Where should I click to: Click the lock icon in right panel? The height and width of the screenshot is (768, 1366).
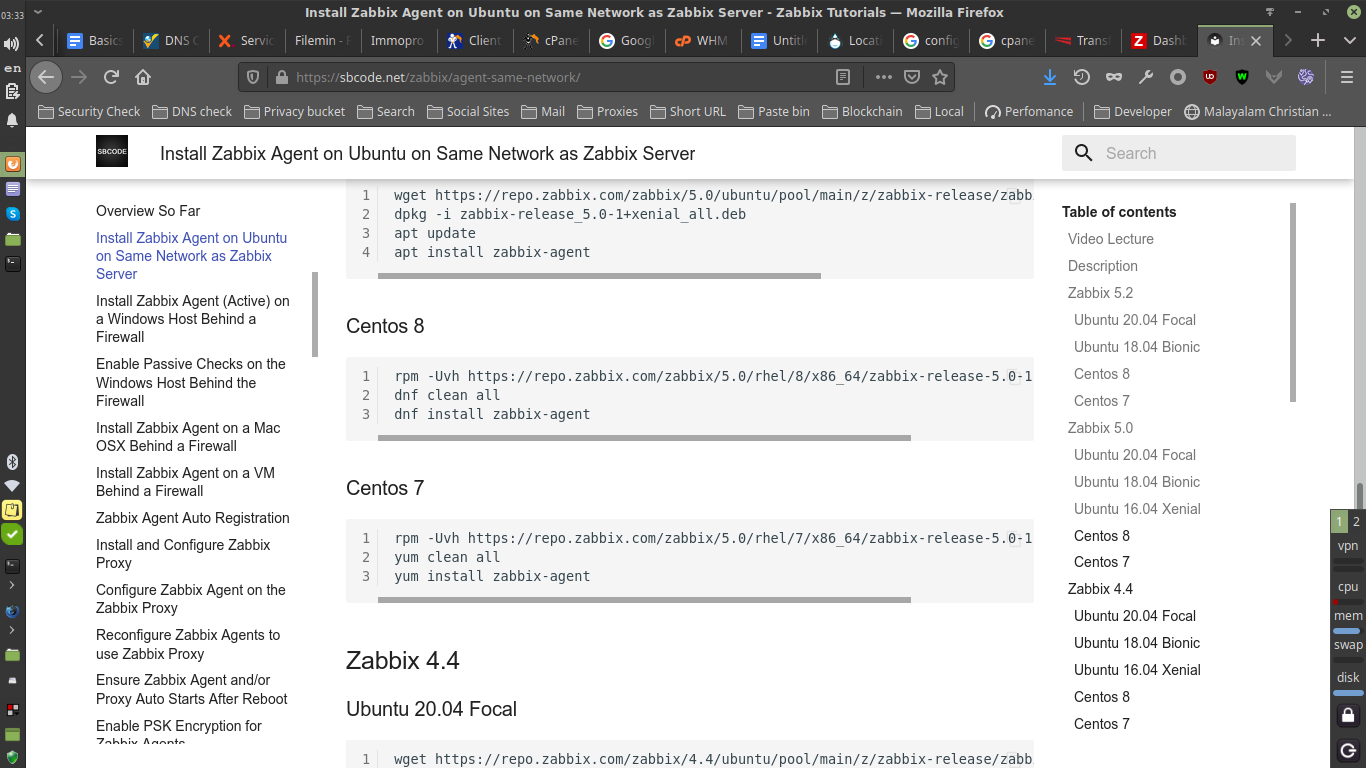coord(1348,715)
